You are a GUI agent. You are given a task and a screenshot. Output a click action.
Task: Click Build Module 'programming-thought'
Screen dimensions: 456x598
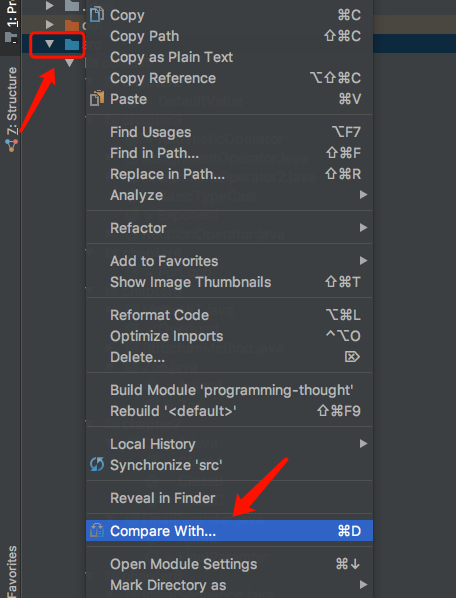click(x=230, y=390)
